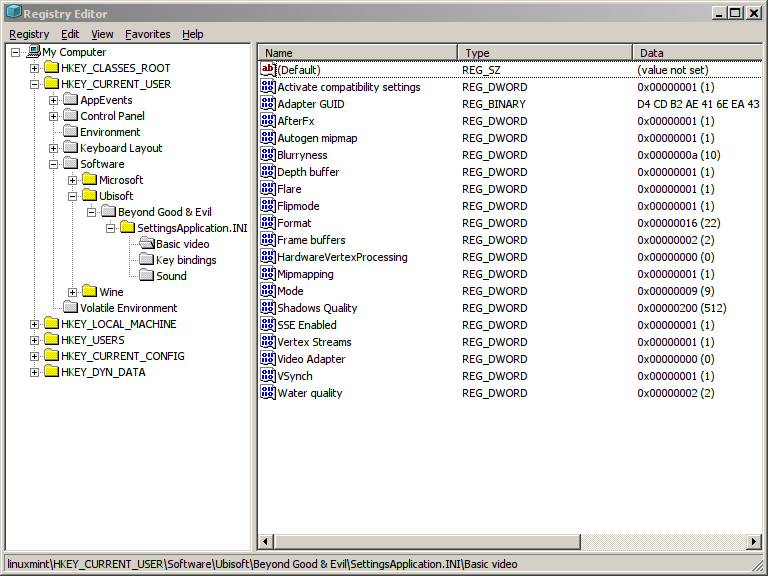Click the Shadows Quality data 0x00000200 (512)
Image resolution: width=768 pixels, height=576 pixels.
click(681, 308)
